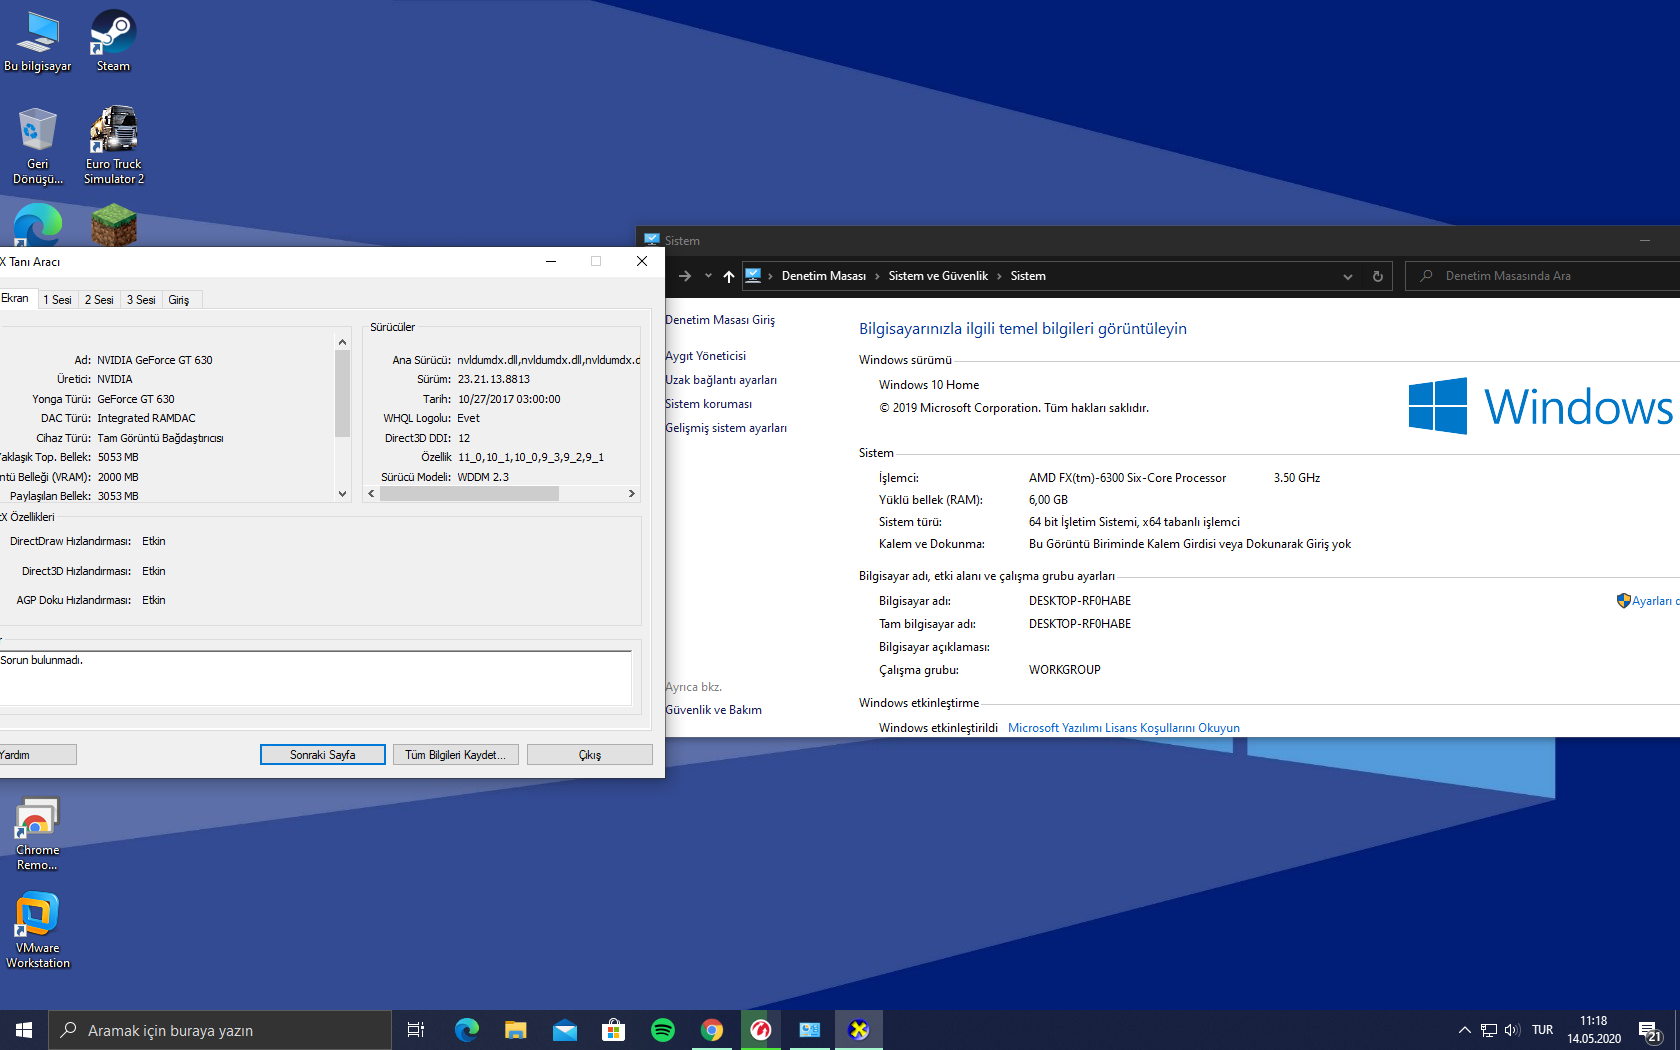
Task: Expand the address bar history dropdown
Action: pyautogui.click(x=1347, y=277)
